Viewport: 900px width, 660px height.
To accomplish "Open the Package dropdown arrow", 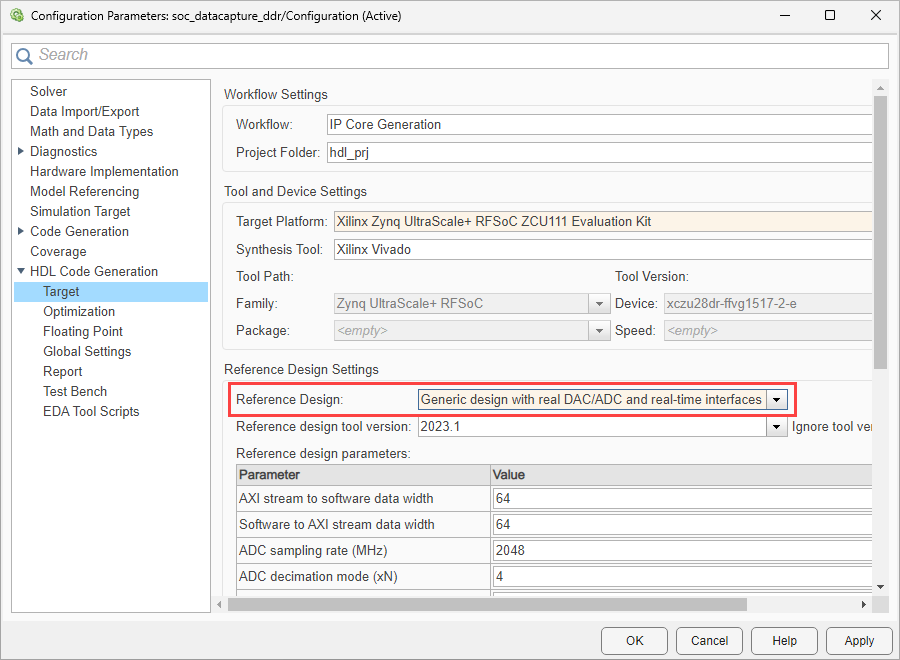I will [x=598, y=330].
